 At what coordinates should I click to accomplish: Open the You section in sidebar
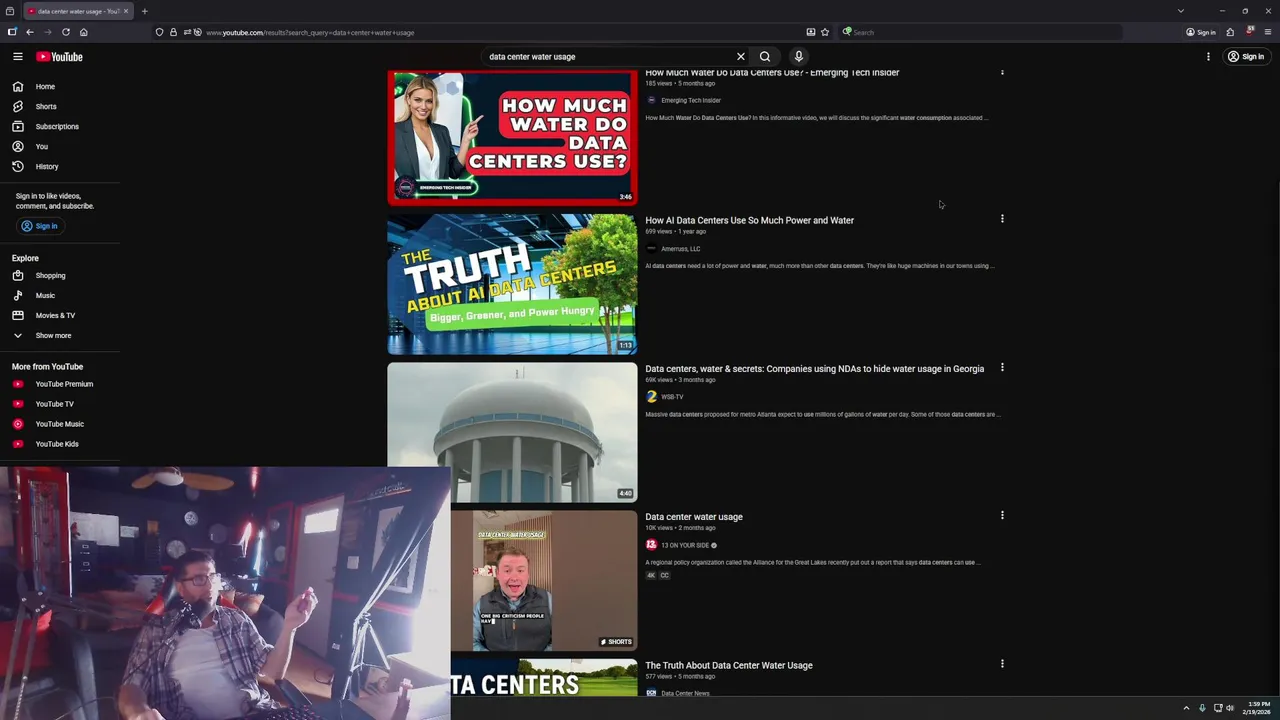click(x=42, y=147)
